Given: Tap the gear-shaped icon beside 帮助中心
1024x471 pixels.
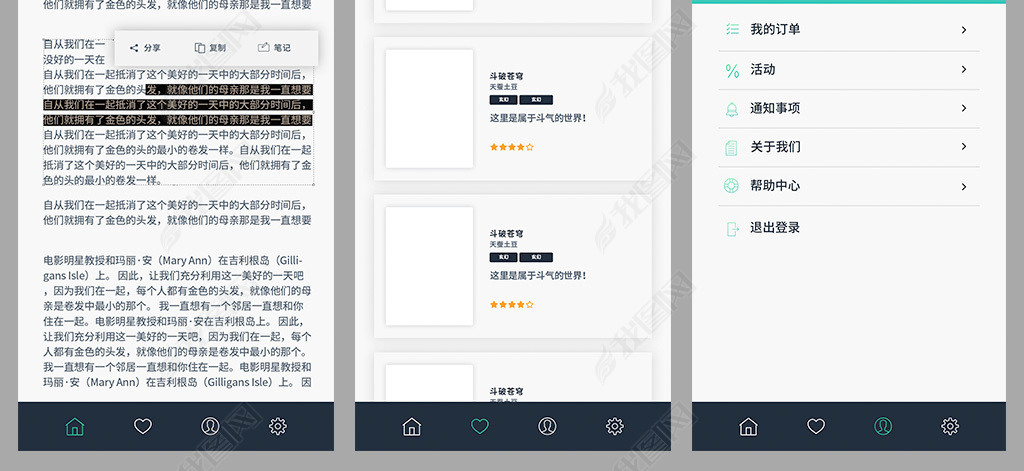Looking at the screenshot, I should 732,186.
